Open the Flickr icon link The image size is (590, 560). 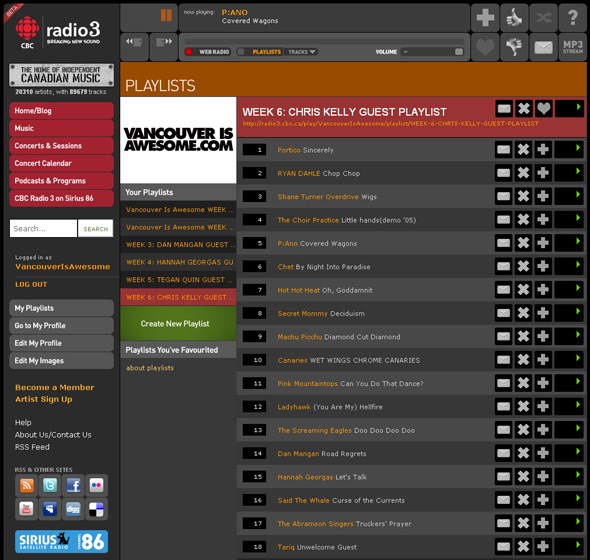[x=97, y=485]
